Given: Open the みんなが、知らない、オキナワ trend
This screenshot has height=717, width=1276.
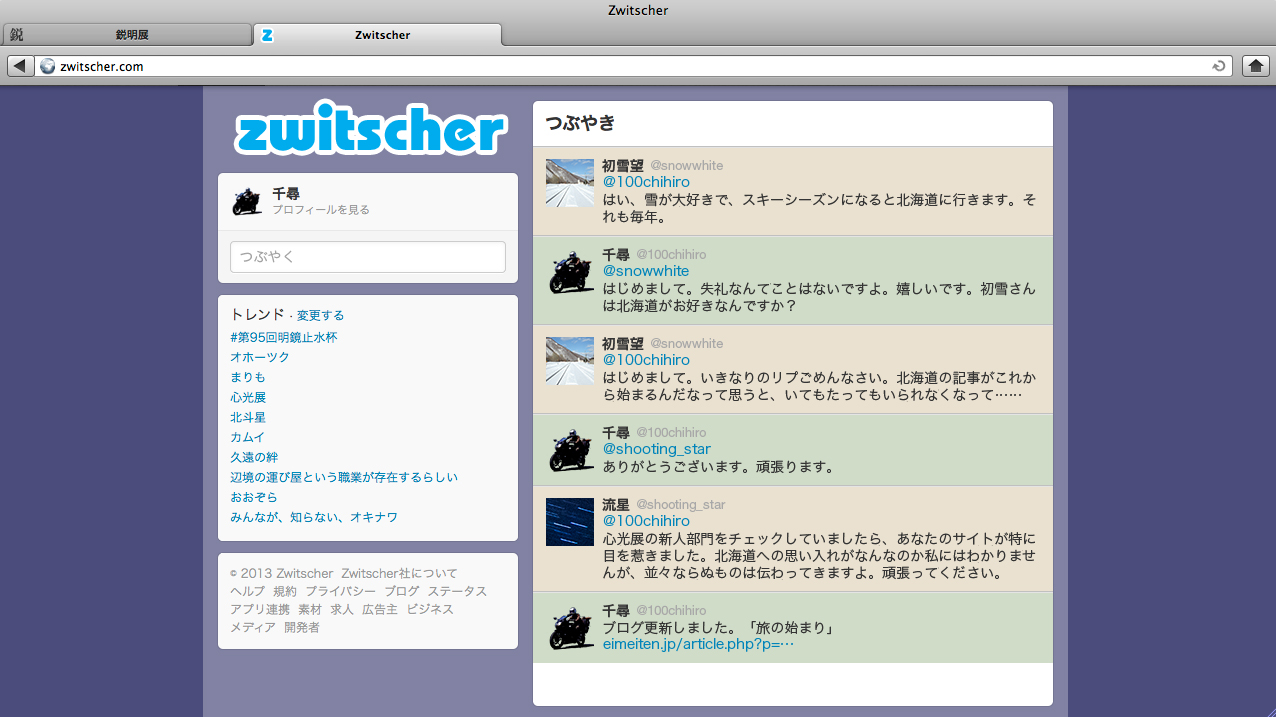Looking at the screenshot, I should [x=314, y=517].
